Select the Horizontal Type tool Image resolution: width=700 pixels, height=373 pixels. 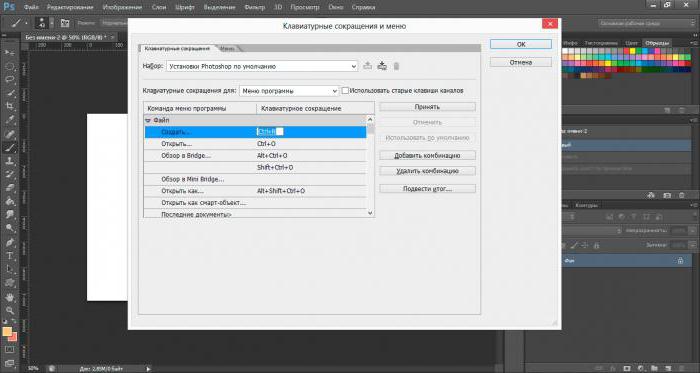click(x=9, y=256)
